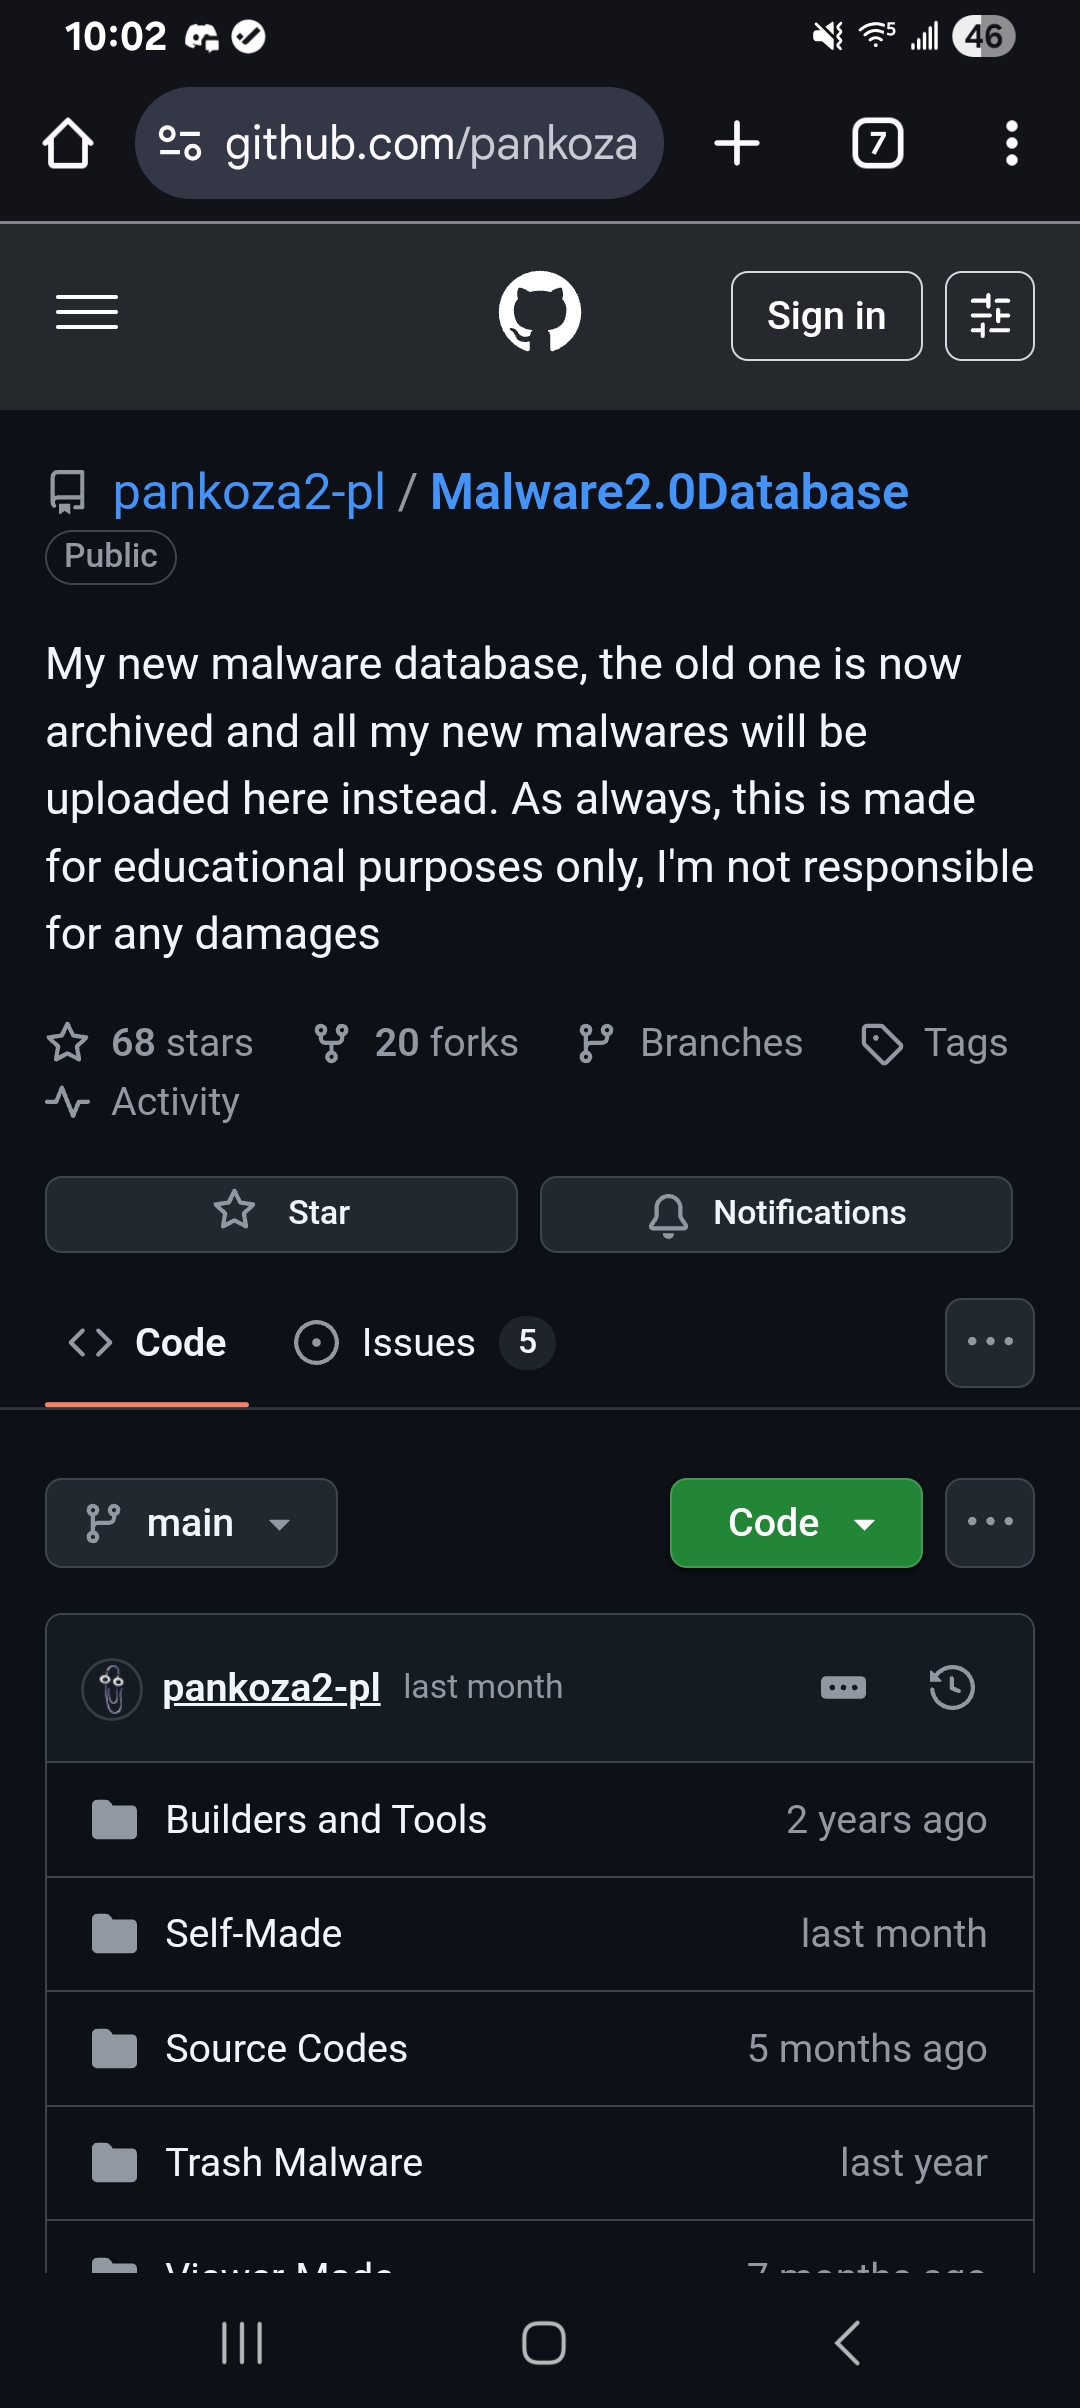Open the appearance settings icon button
This screenshot has height=2408, width=1080.
(x=989, y=316)
